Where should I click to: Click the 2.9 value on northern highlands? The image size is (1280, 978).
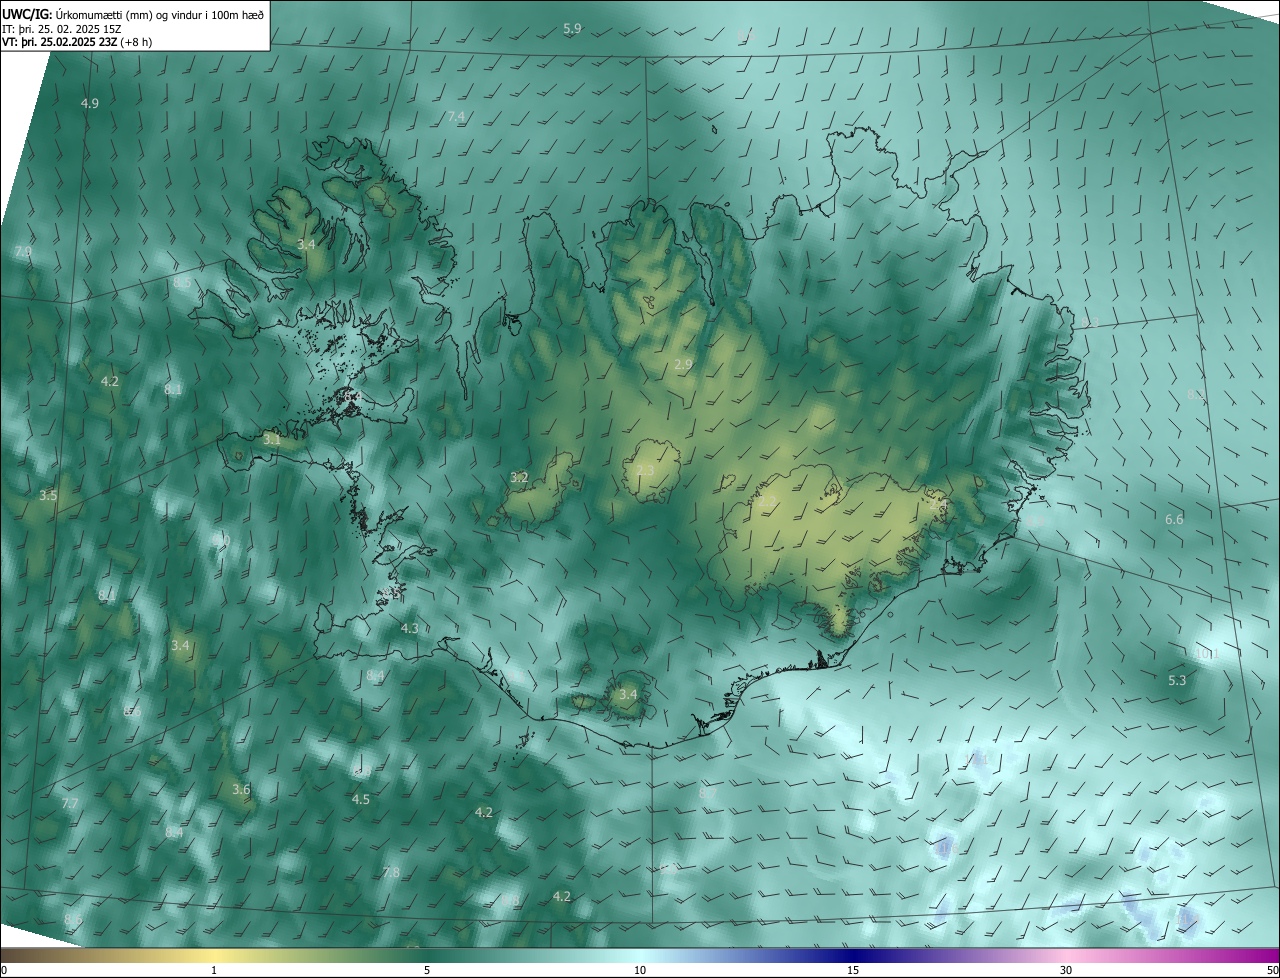(684, 365)
